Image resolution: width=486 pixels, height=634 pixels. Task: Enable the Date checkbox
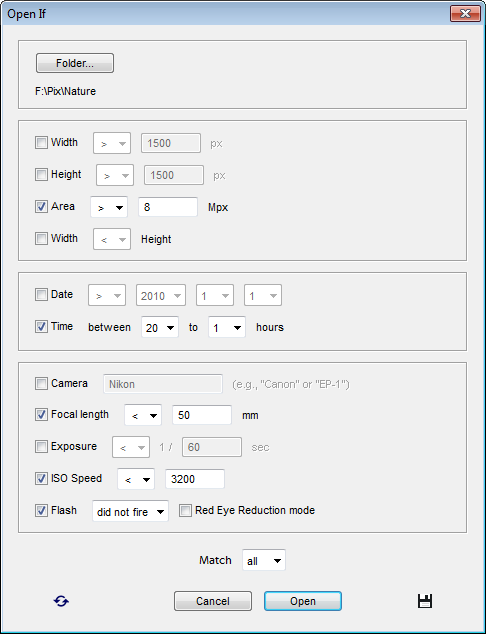pyautogui.click(x=41, y=295)
